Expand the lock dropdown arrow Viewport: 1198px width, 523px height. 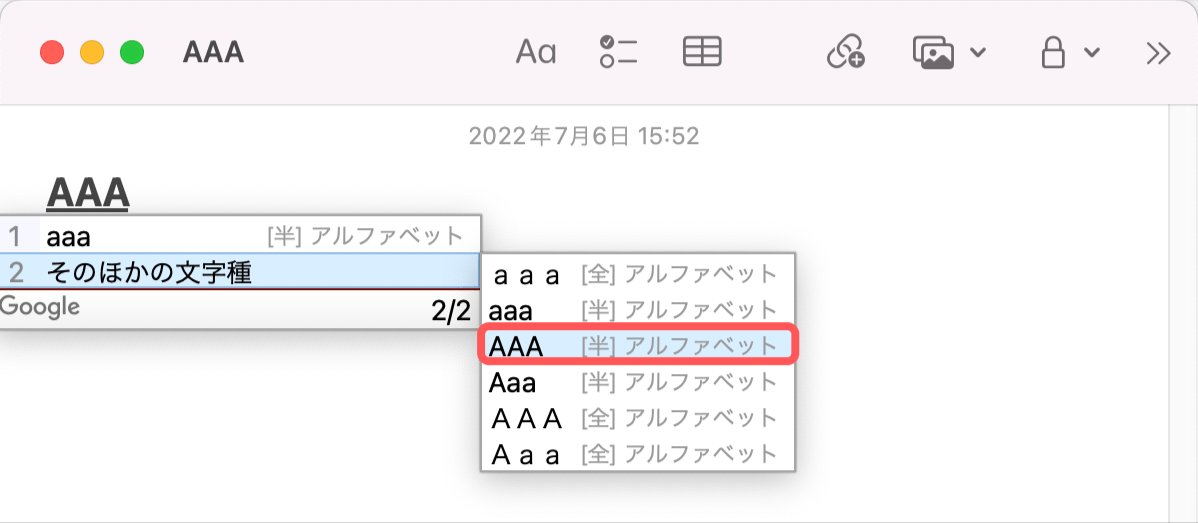1092,53
